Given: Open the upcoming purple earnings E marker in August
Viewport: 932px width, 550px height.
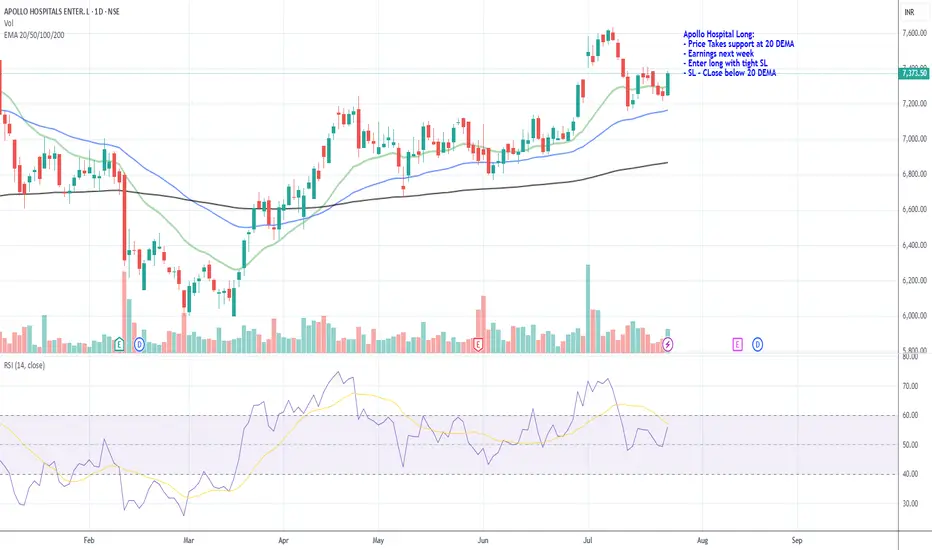Looking at the screenshot, I should coord(737,344).
